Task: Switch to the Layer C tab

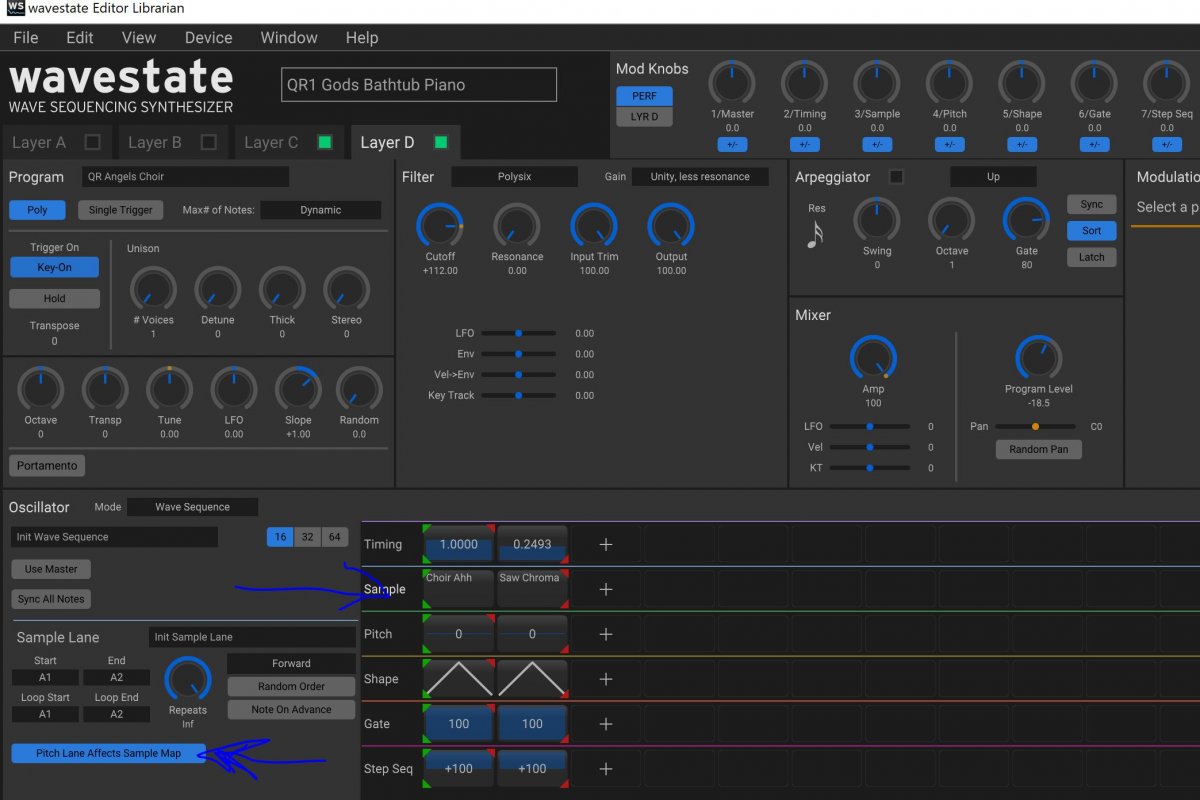Action: pyautogui.click(x=290, y=142)
